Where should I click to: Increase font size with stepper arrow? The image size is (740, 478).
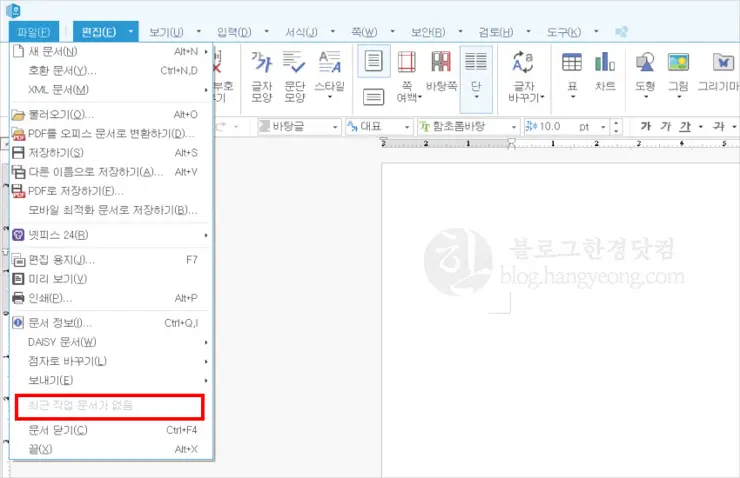(x=616, y=123)
